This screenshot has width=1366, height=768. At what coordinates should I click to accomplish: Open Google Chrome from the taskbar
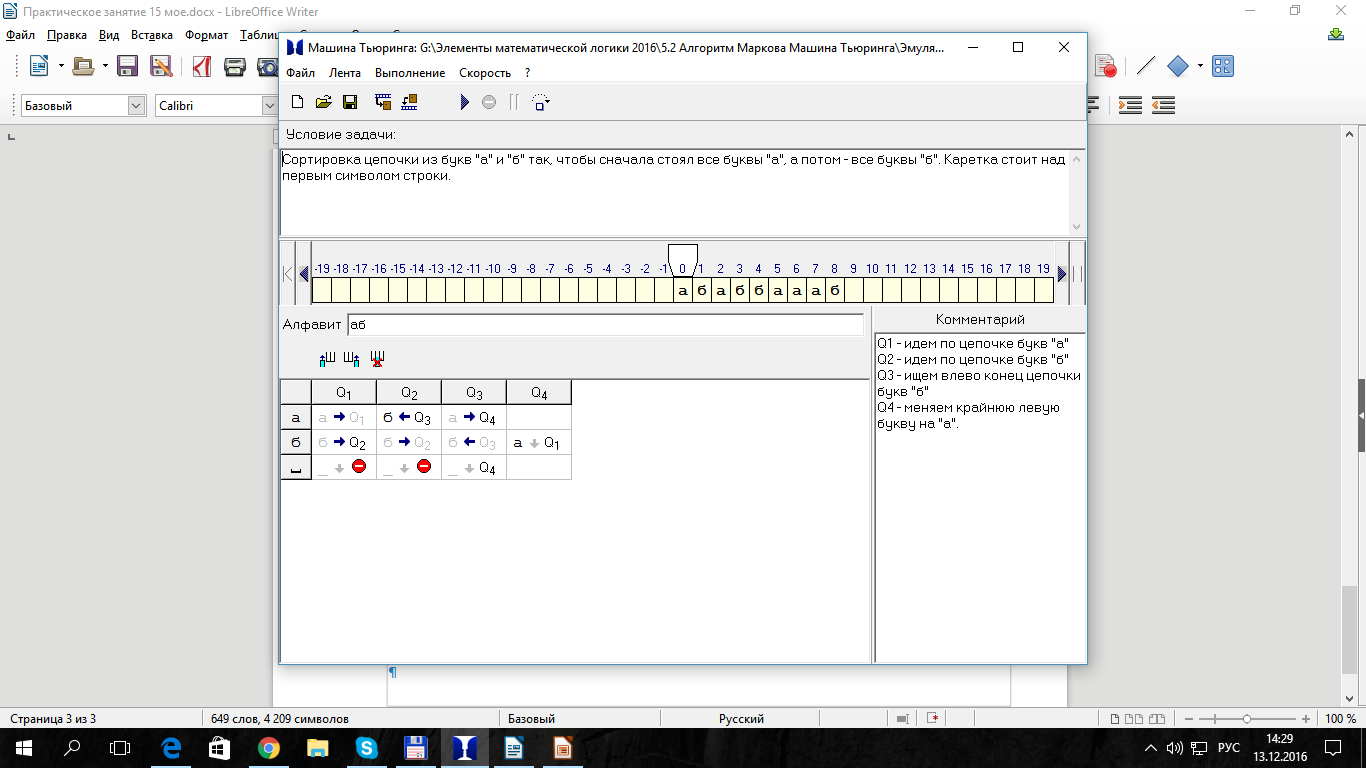[x=268, y=747]
